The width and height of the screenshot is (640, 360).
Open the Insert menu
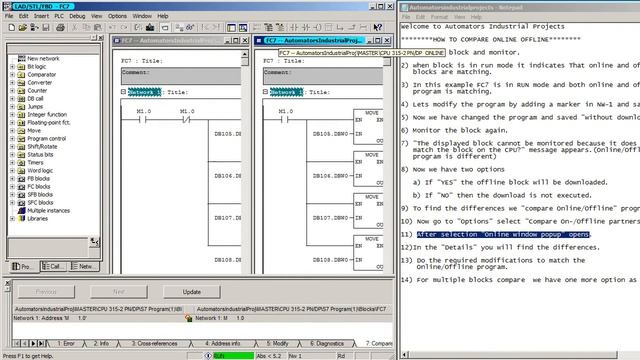41,16
